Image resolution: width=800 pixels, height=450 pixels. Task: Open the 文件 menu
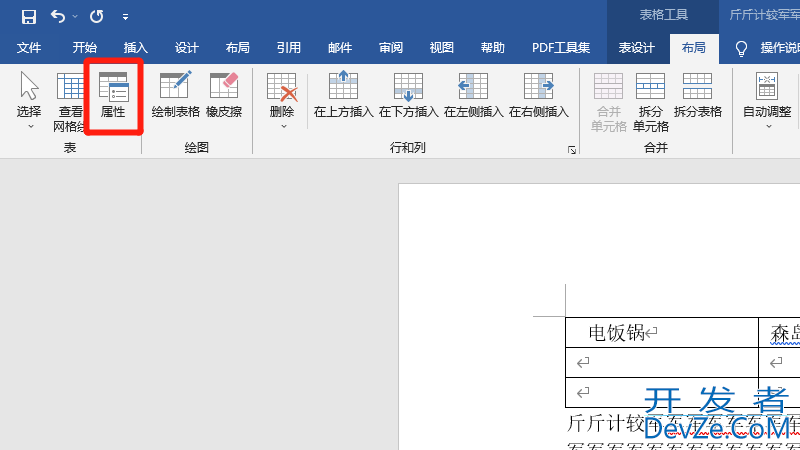pyautogui.click(x=29, y=48)
